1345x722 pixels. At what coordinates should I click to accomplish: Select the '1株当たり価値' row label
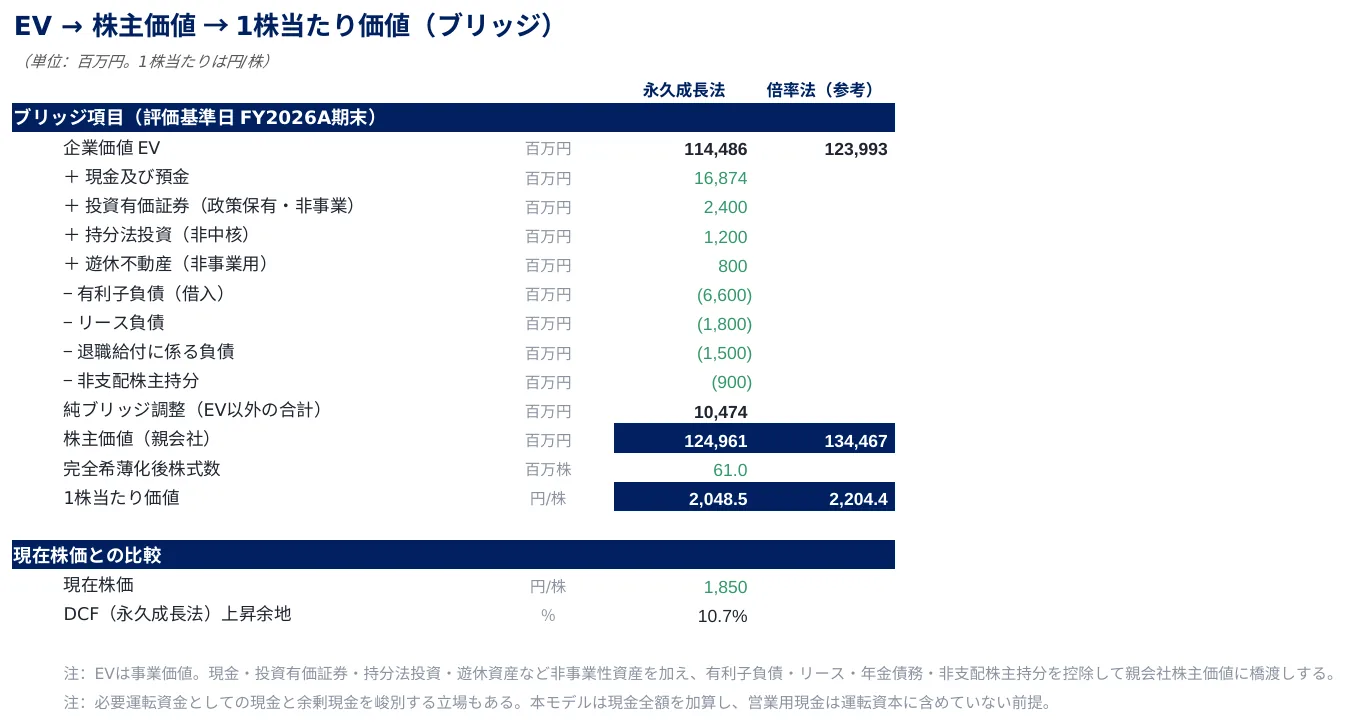coord(121,497)
